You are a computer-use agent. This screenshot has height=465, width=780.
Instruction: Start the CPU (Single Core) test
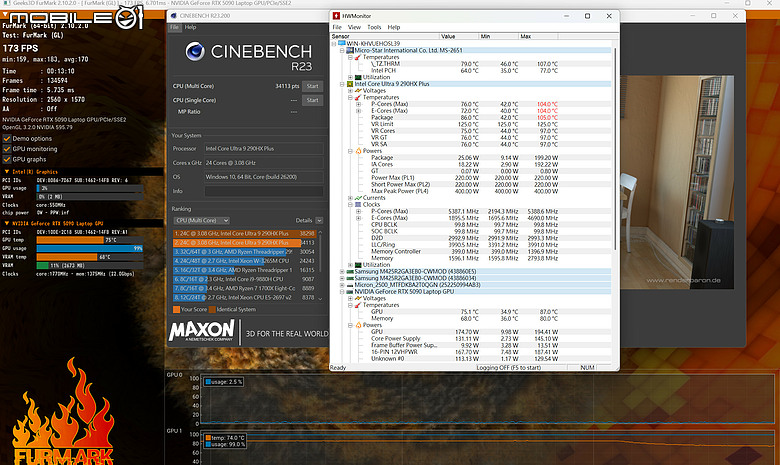coord(312,100)
